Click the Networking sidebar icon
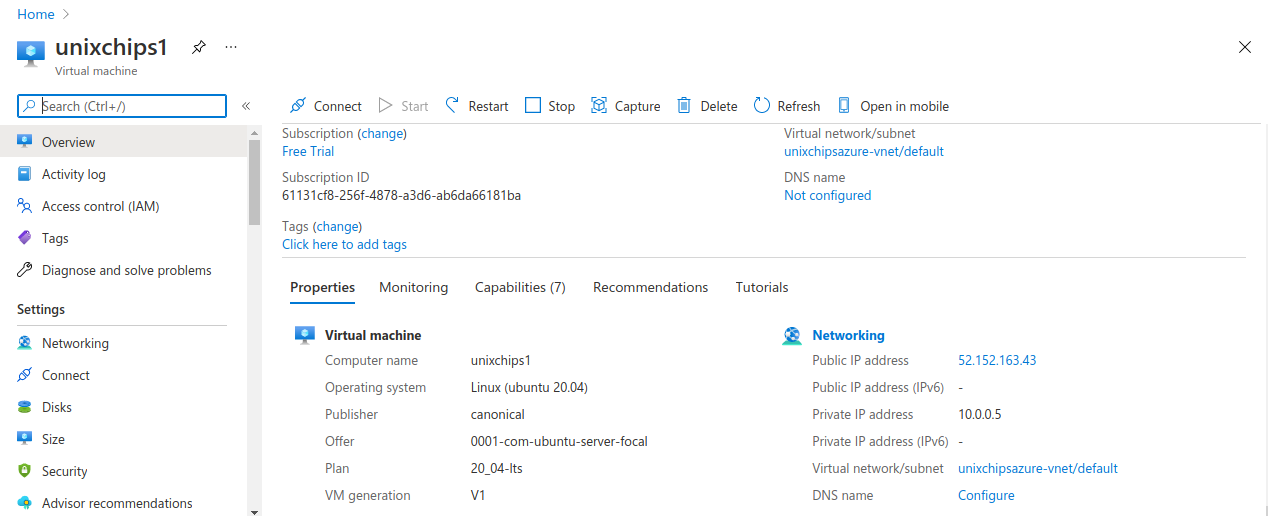1268x516 pixels. tap(25, 343)
